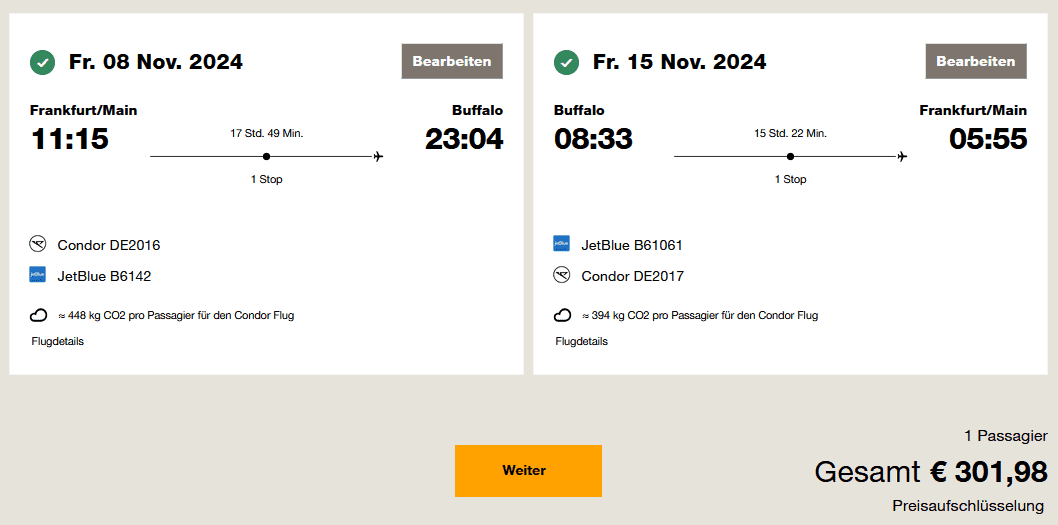Click the Fr. 08 Nov. 2024 date heading

tap(156, 62)
